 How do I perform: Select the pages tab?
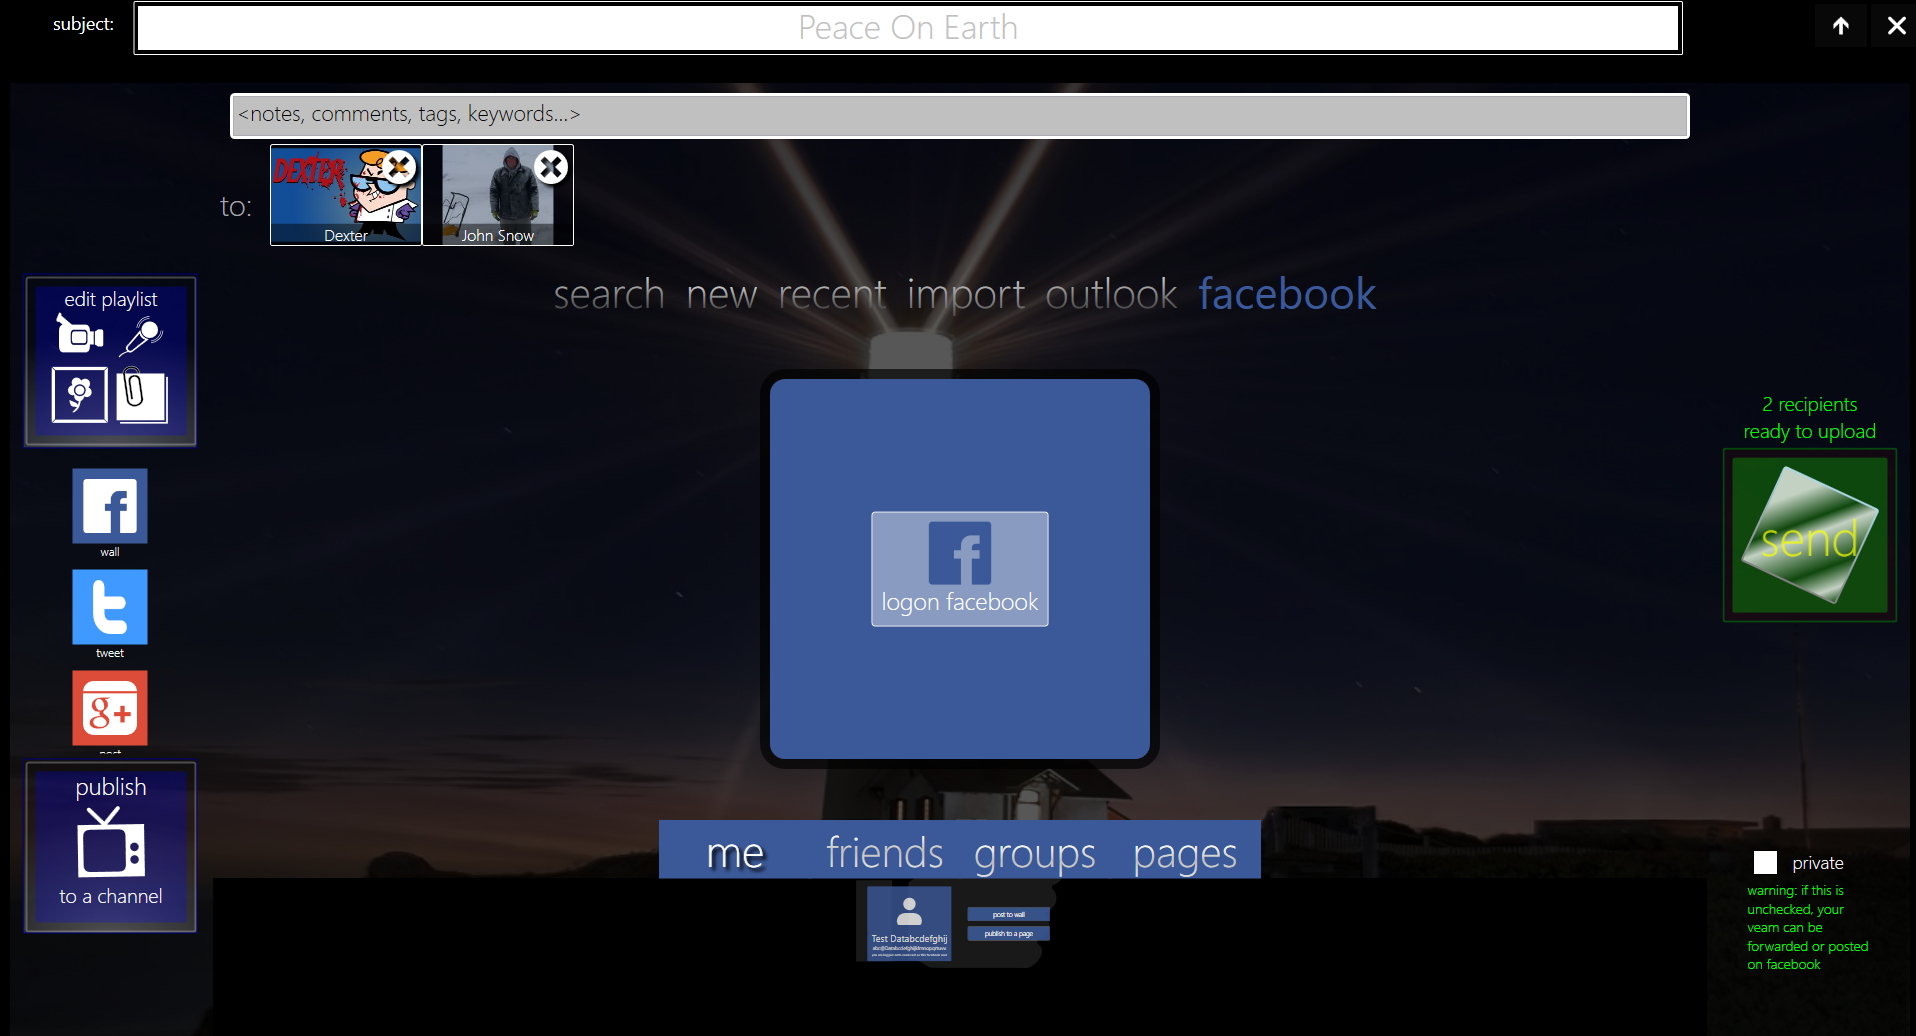point(1185,853)
